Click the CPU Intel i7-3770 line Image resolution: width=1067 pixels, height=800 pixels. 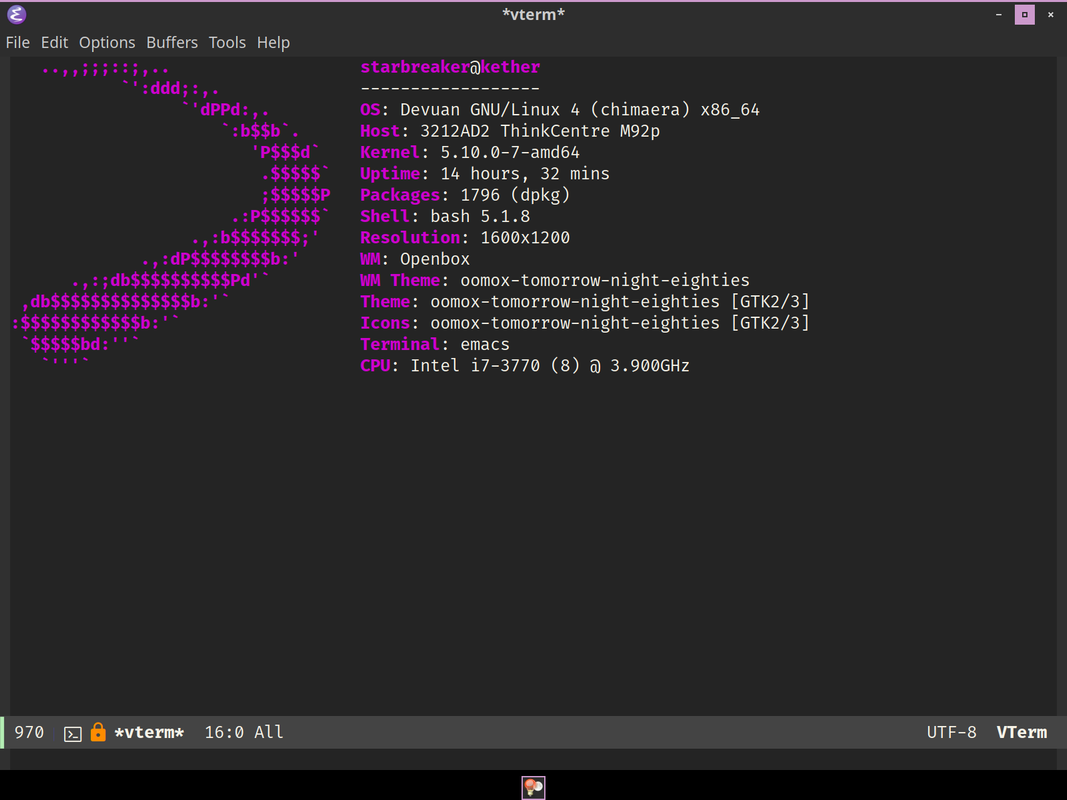pyautogui.click(x=525, y=366)
